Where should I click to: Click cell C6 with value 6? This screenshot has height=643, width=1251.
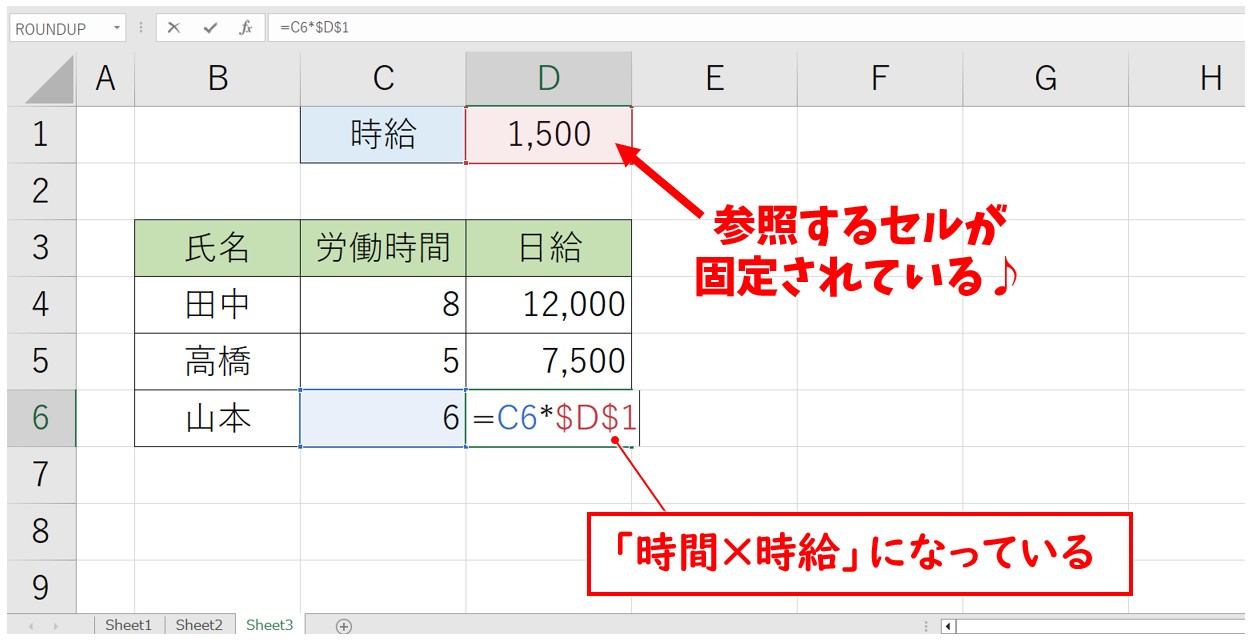(383, 418)
